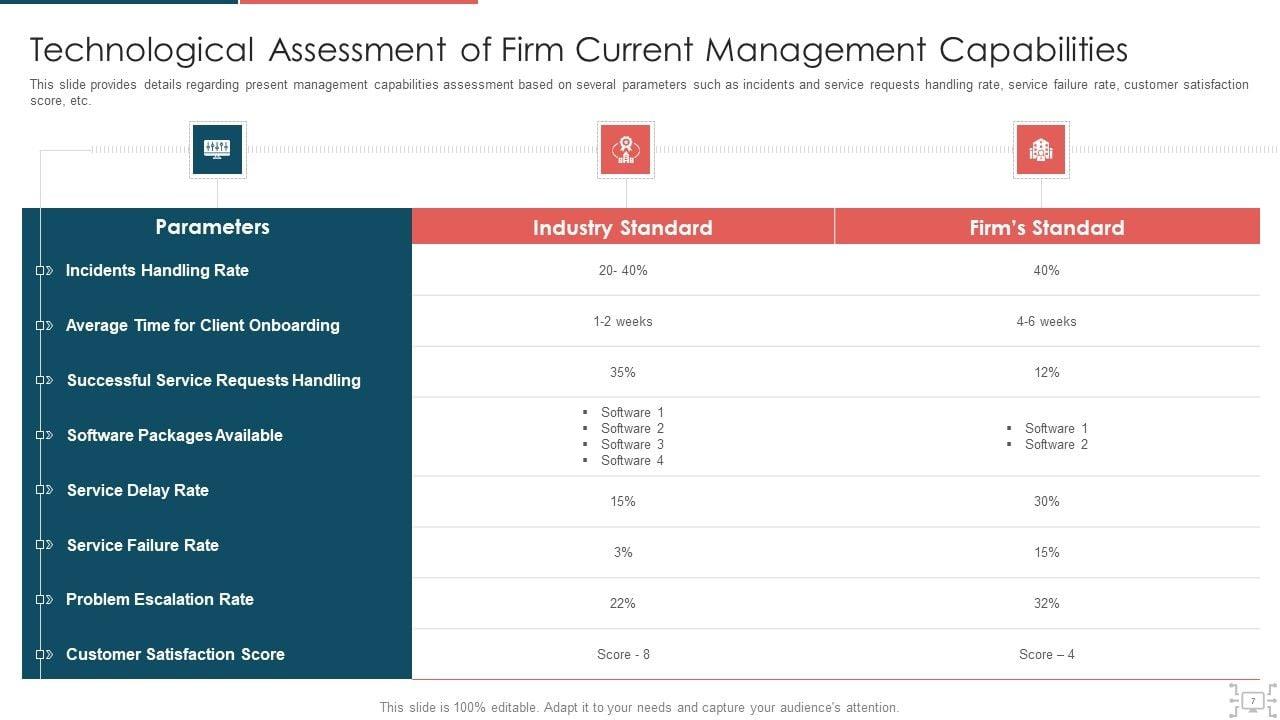Select the award ribbon icon above Industry Standard
Image resolution: width=1280 pixels, height=720 pixels.
click(625, 150)
